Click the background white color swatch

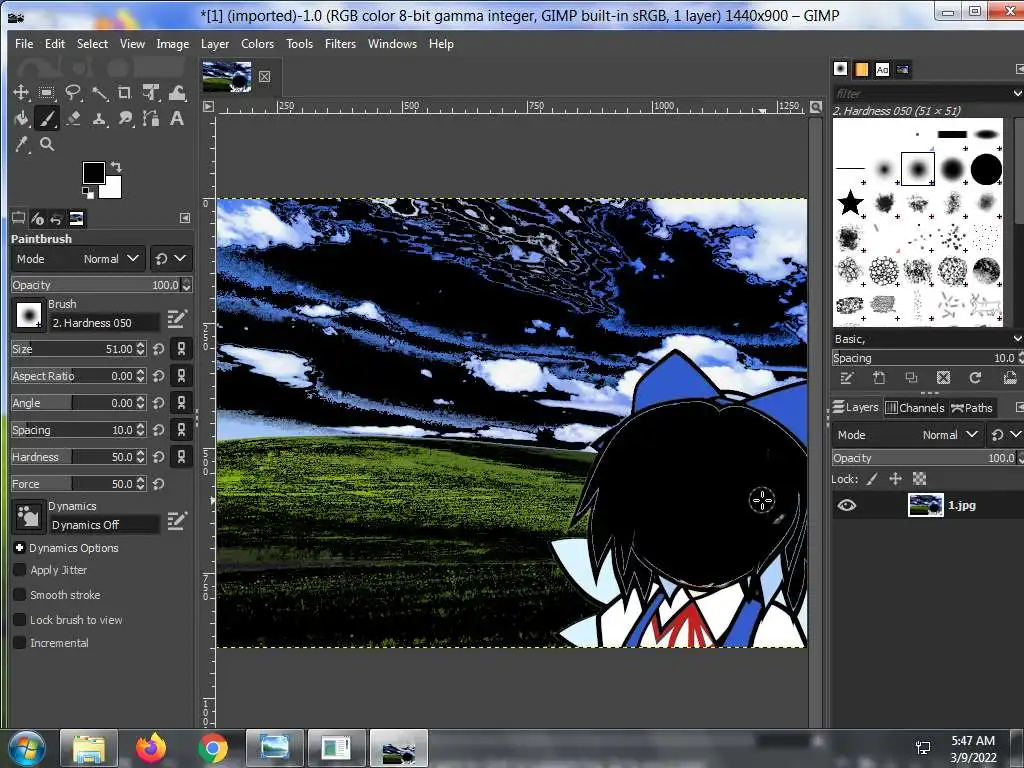pos(112,189)
